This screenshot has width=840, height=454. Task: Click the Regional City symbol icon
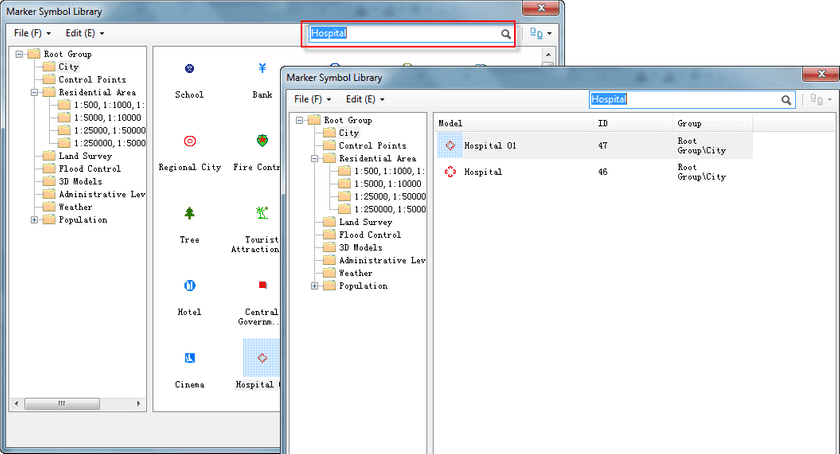189,141
